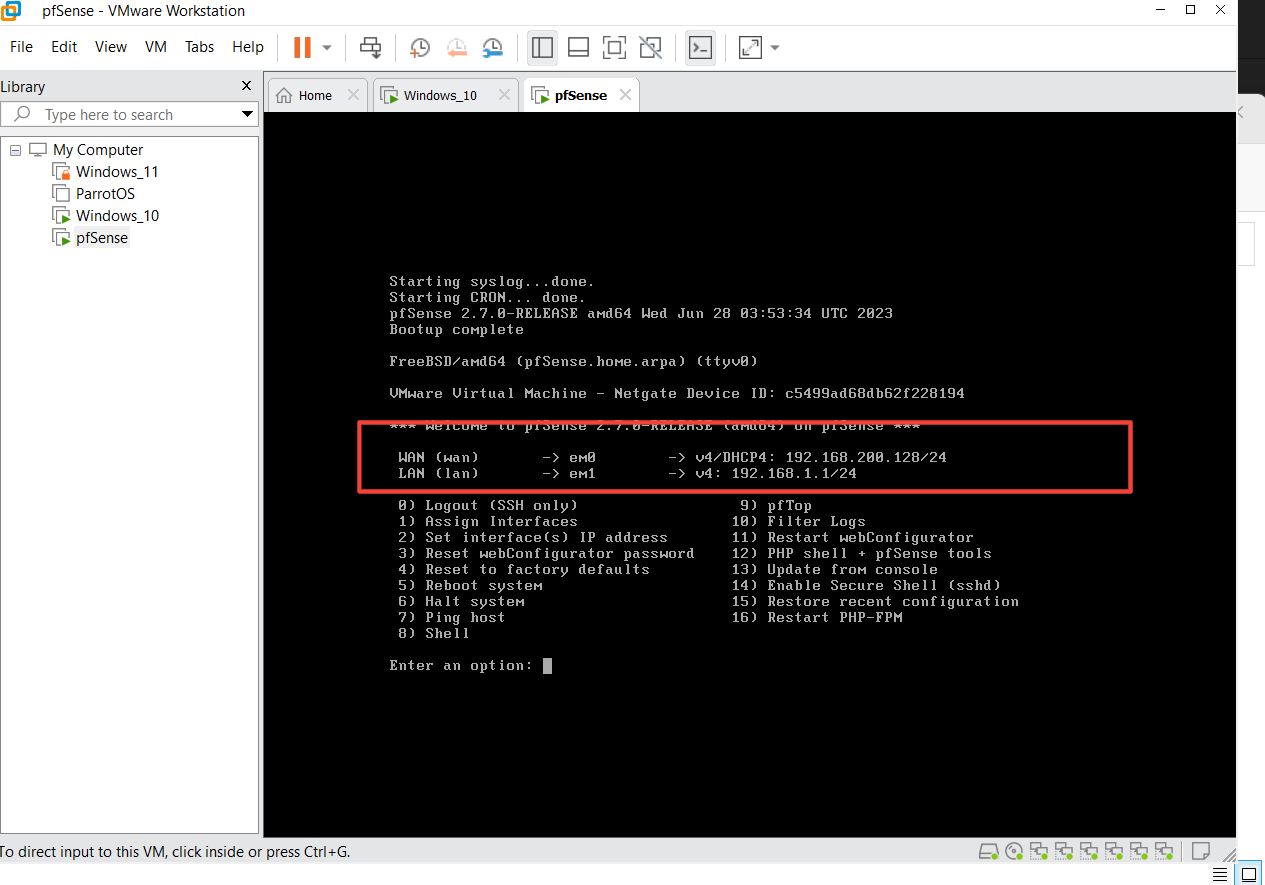This screenshot has width=1265, height=885.
Task: Click the 'Bootup complete' console line
Action: tap(456, 330)
